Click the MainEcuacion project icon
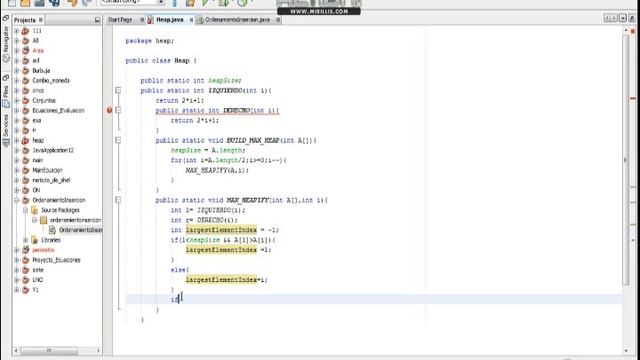This screenshot has width=640, height=360. click(x=26, y=170)
